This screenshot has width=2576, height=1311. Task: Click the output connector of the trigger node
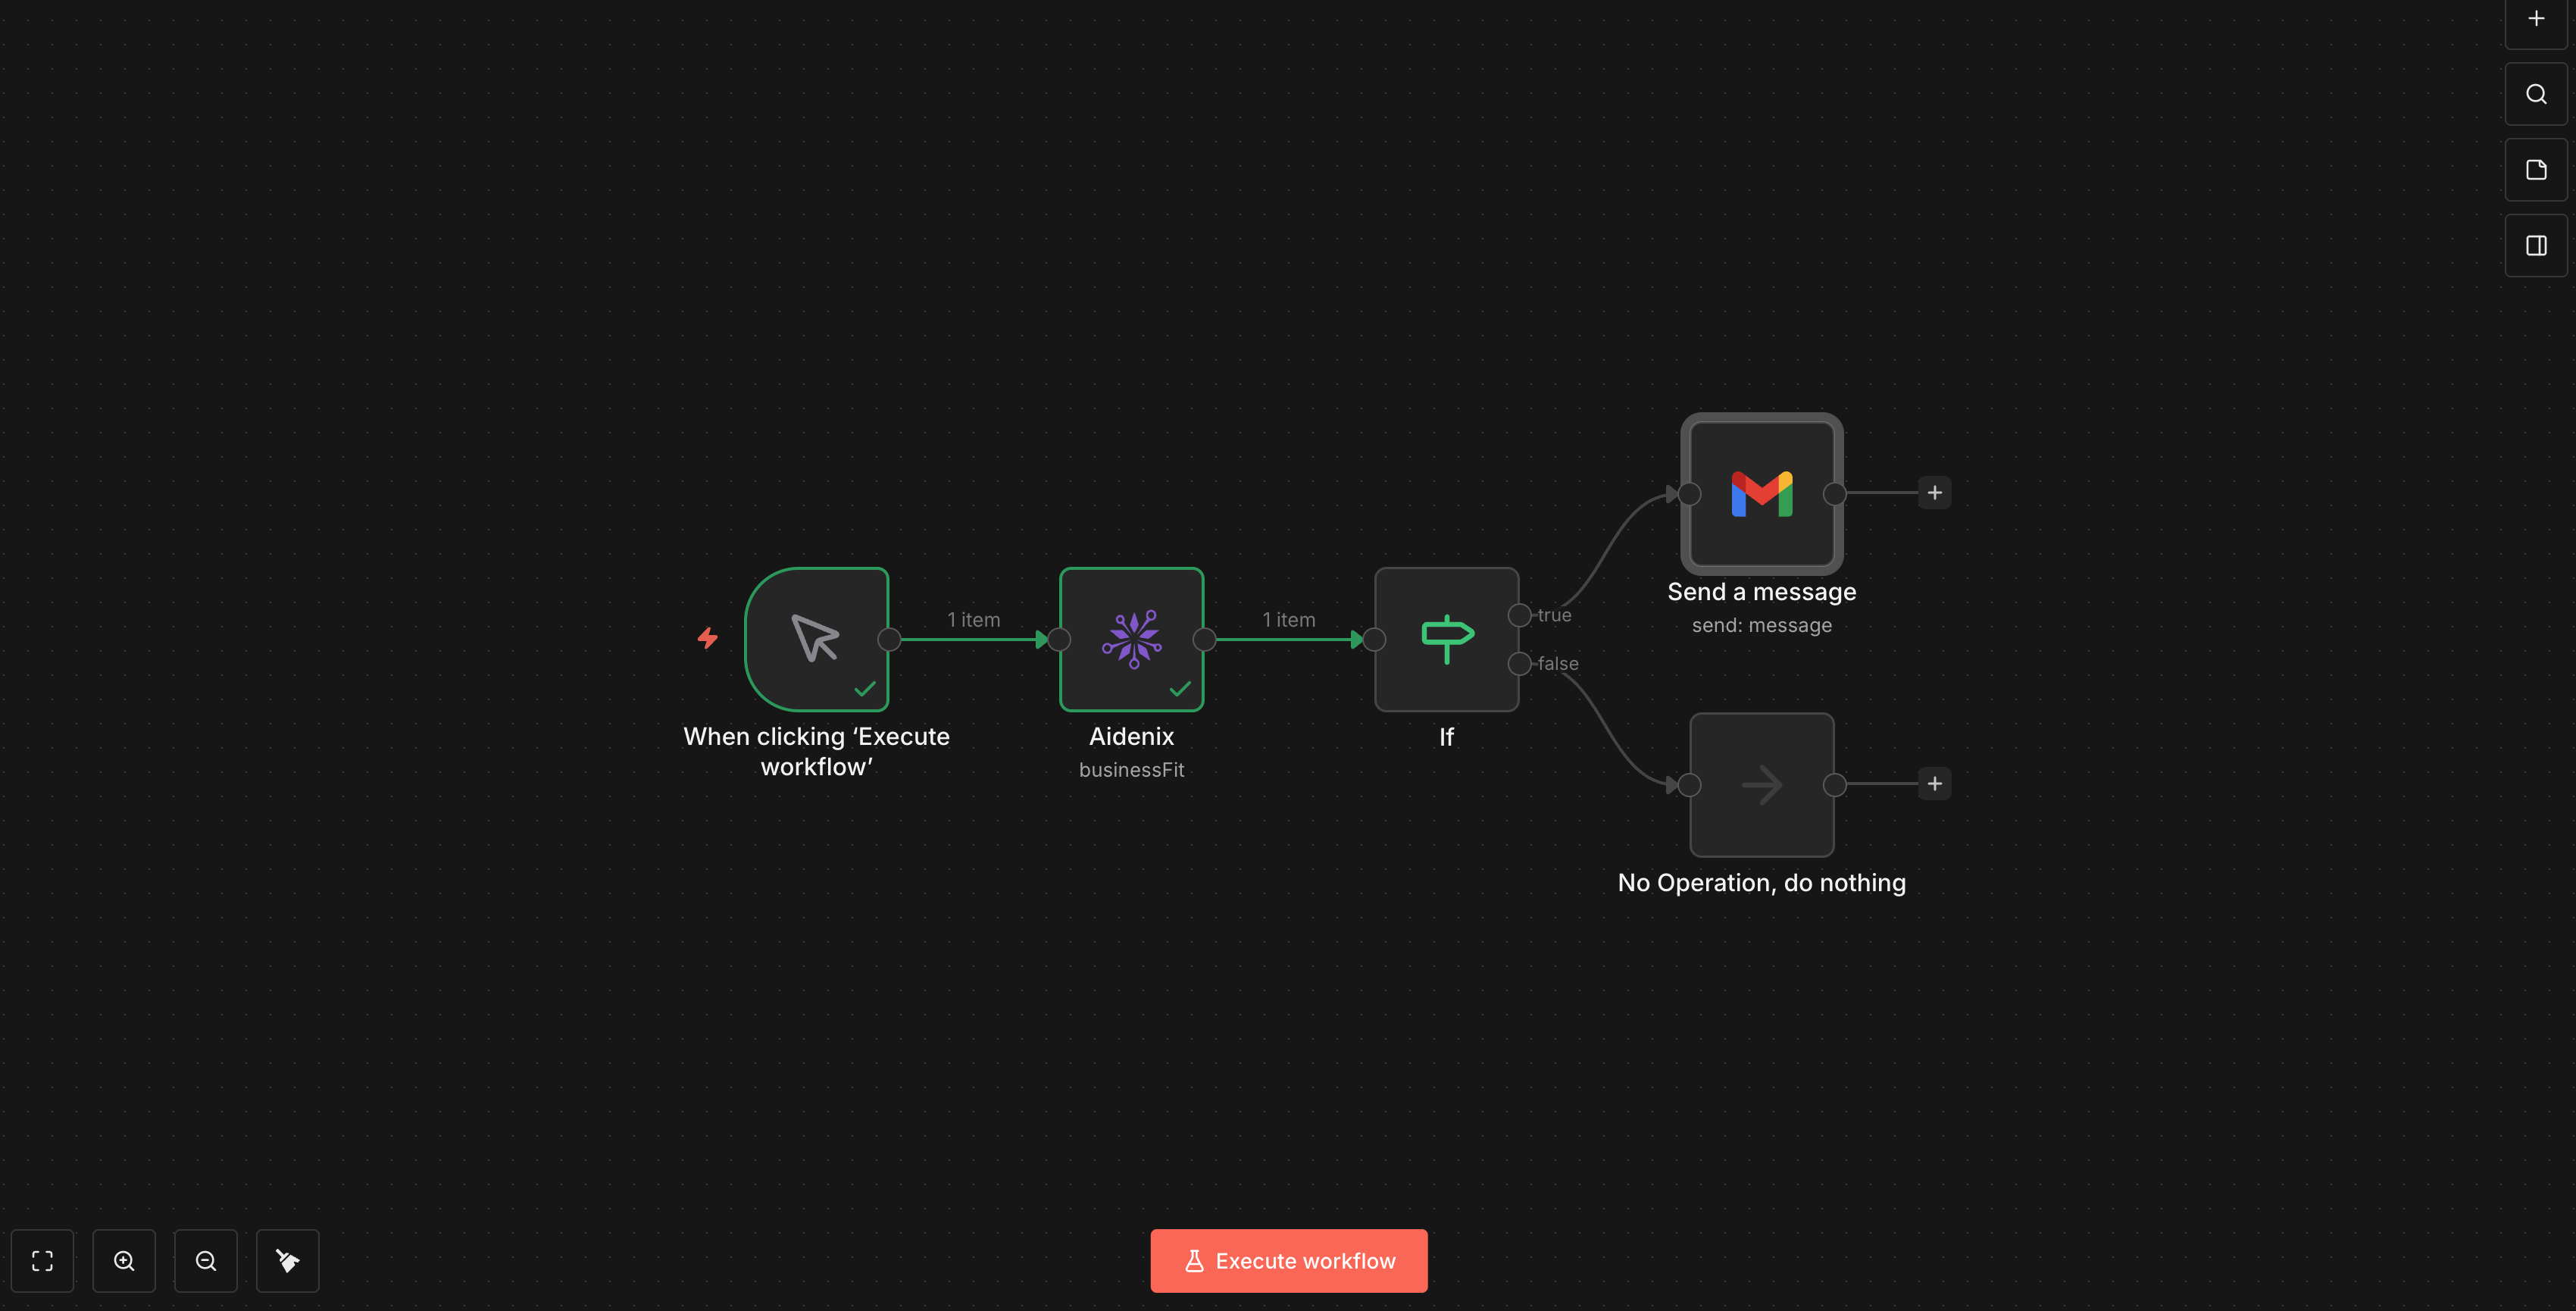coord(889,639)
